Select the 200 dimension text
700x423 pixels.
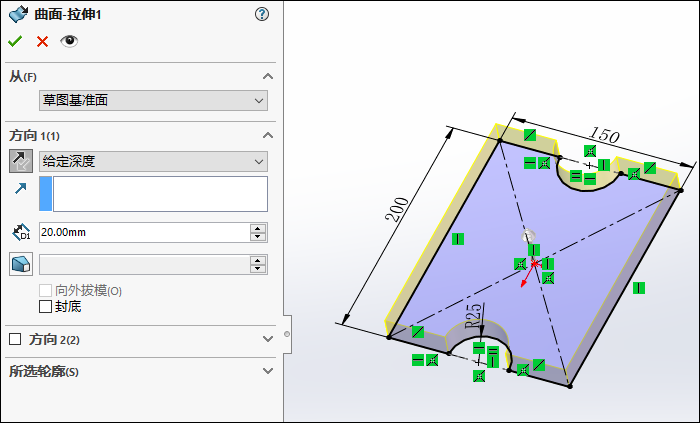click(x=397, y=209)
